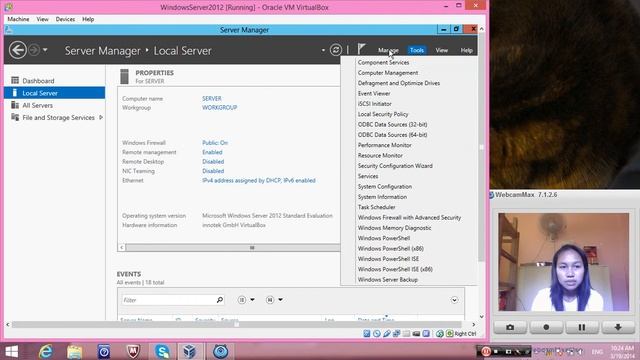
Task: Click the WORKGROUP link
Action: [x=220, y=108]
